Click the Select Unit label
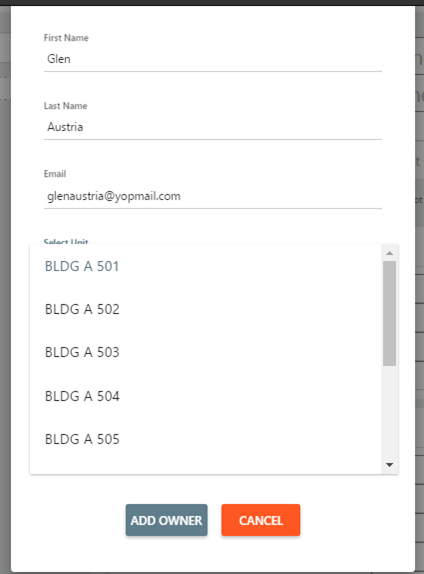The height and width of the screenshot is (574, 424). 66,242
